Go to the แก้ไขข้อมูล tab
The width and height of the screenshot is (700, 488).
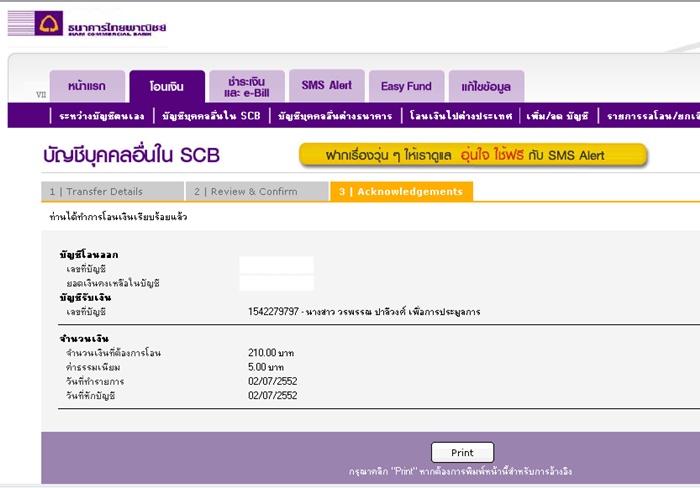tap(486, 86)
